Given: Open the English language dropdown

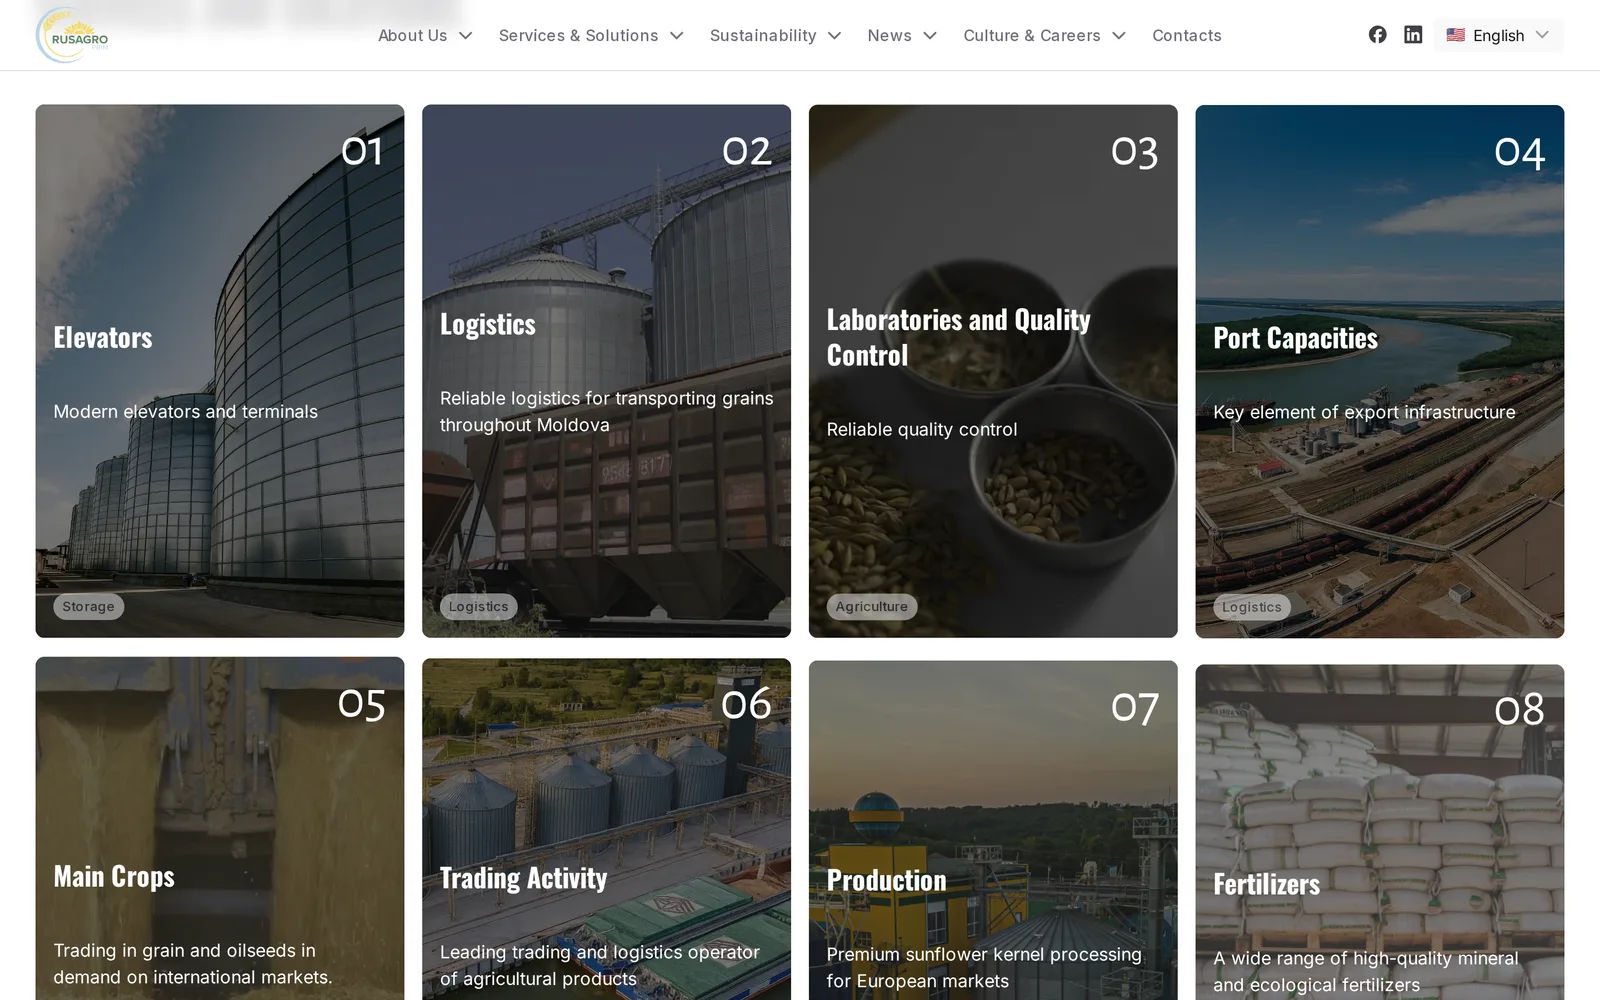Looking at the screenshot, I should pos(1498,35).
